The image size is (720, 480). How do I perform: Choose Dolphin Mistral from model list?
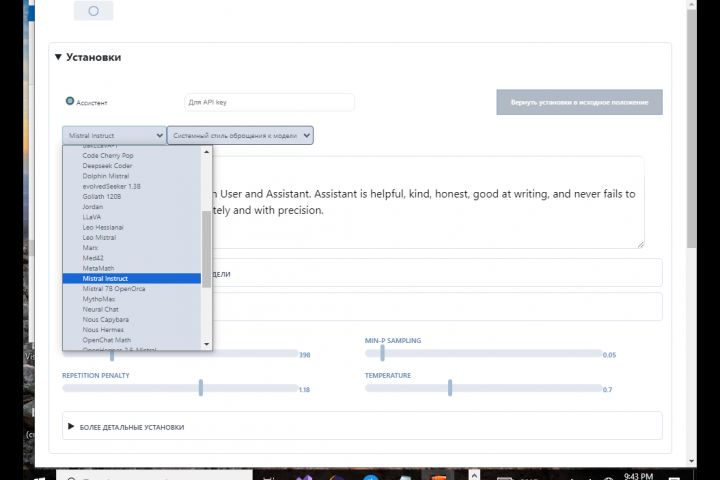coord(106,176)
